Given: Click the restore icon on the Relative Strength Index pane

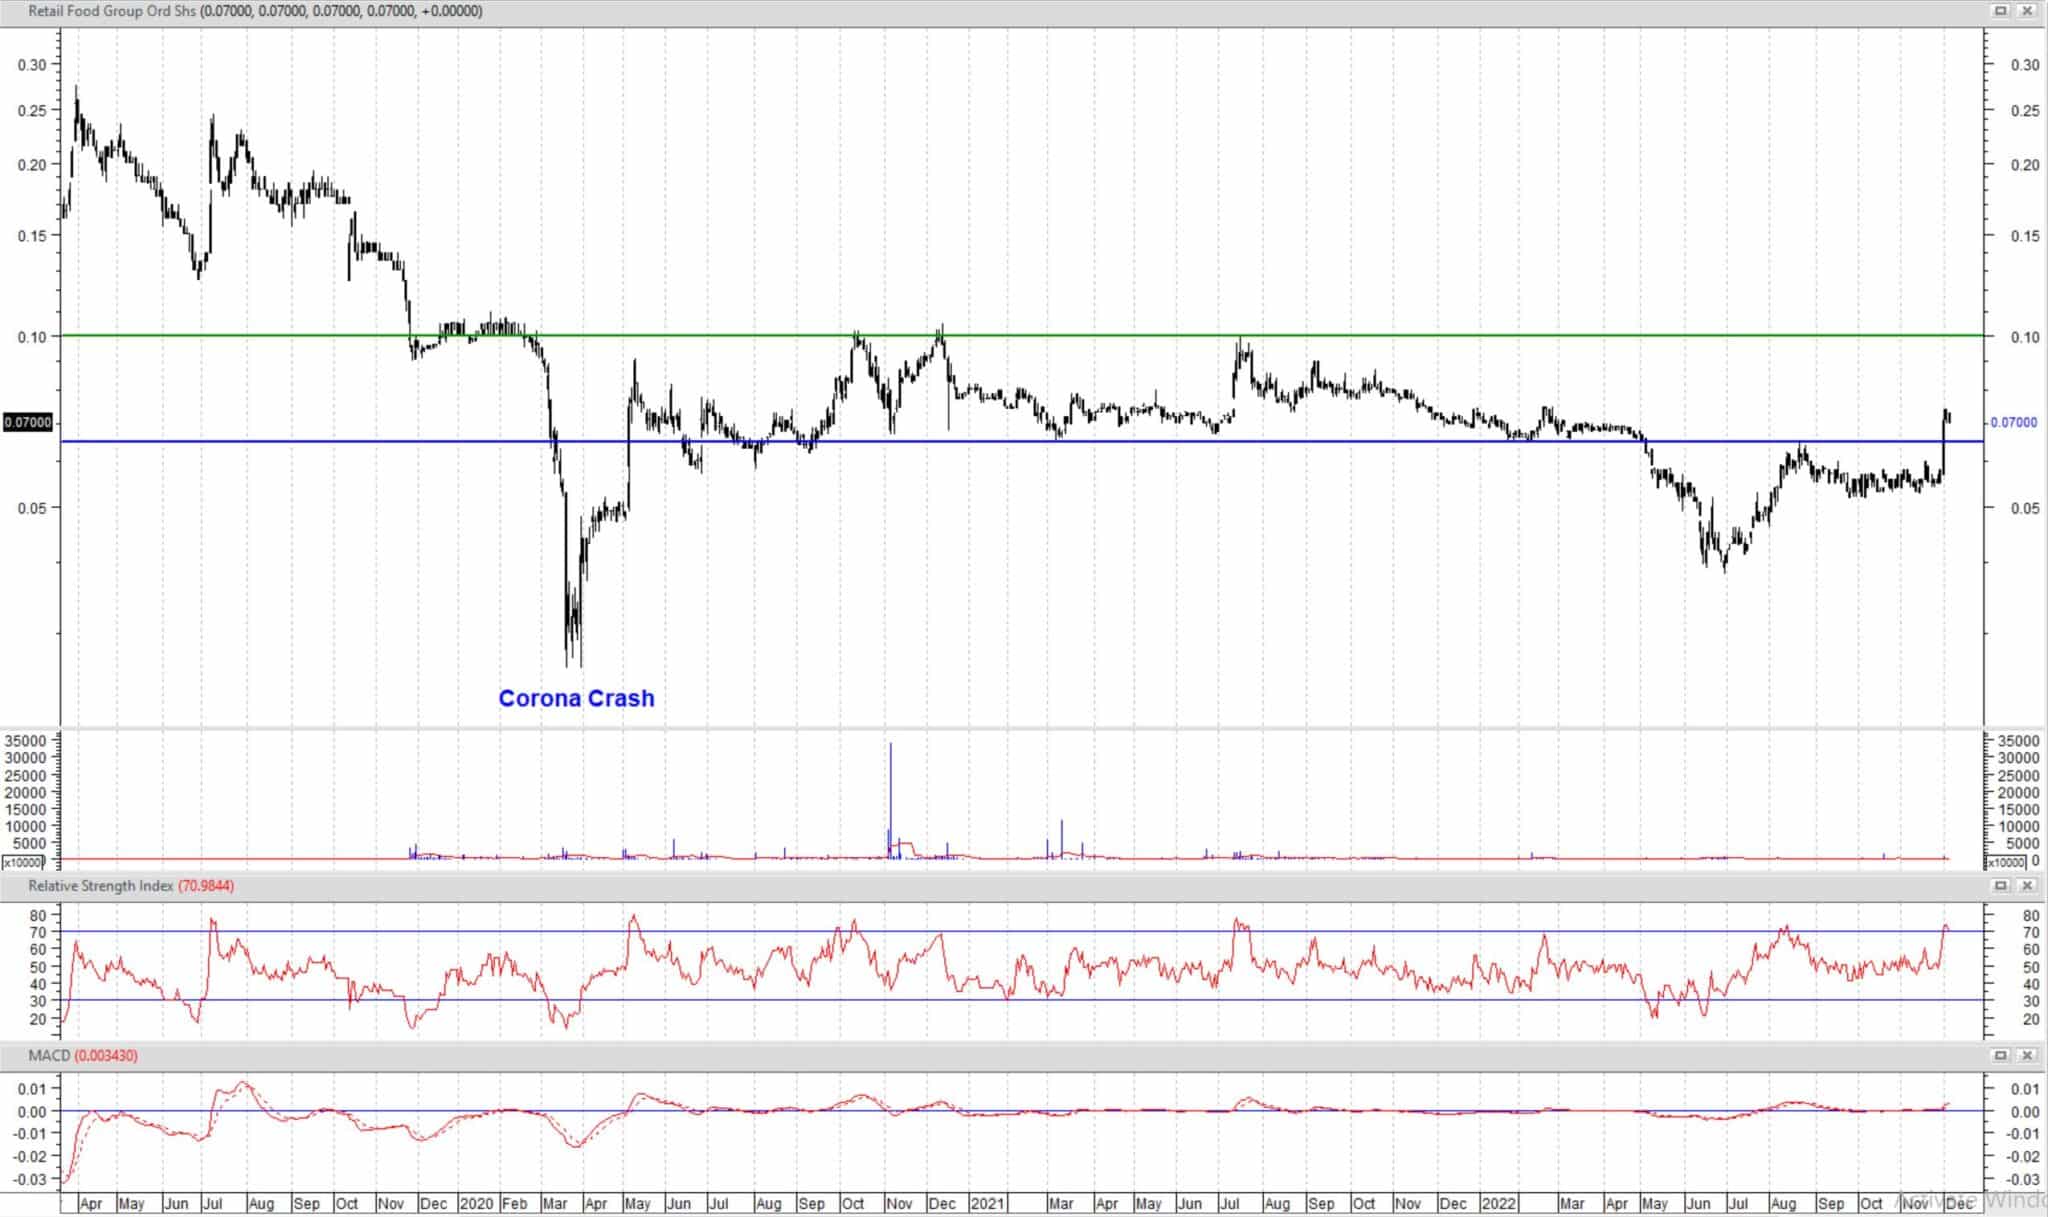Looking at the screenshot, I should click(x=2001, y=886).
